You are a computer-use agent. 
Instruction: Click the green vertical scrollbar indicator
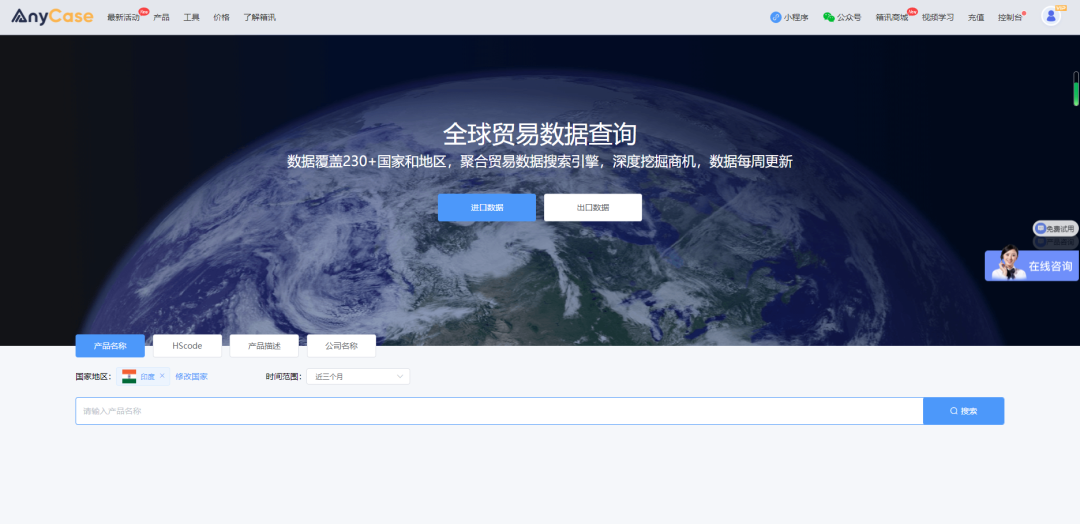tap(1076, 89)
